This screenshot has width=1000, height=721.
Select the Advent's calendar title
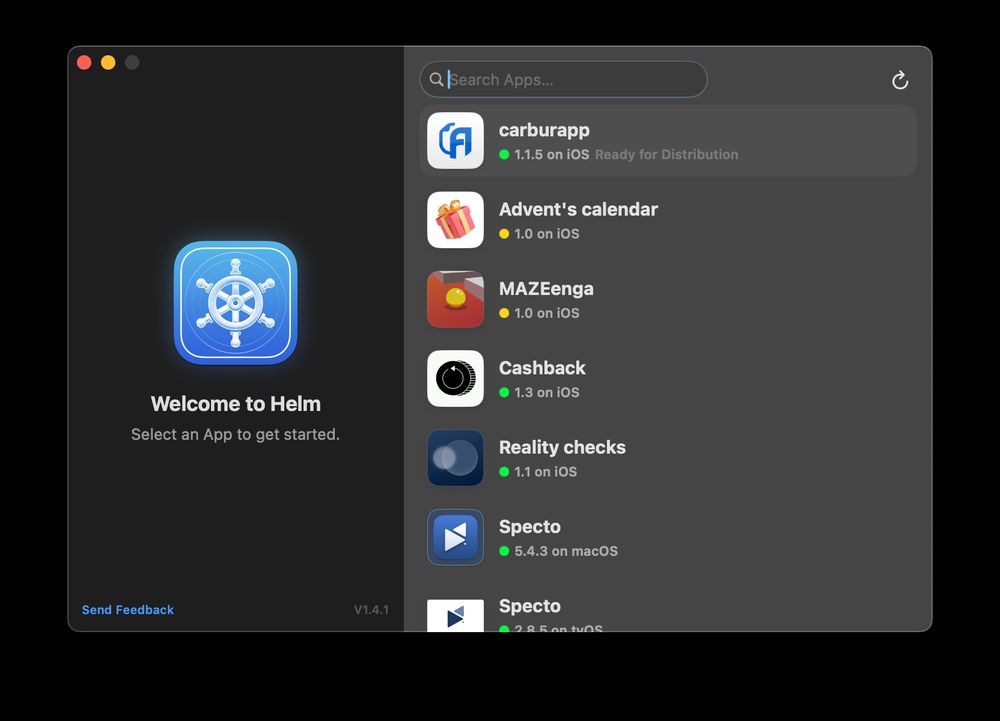(578, 209)
